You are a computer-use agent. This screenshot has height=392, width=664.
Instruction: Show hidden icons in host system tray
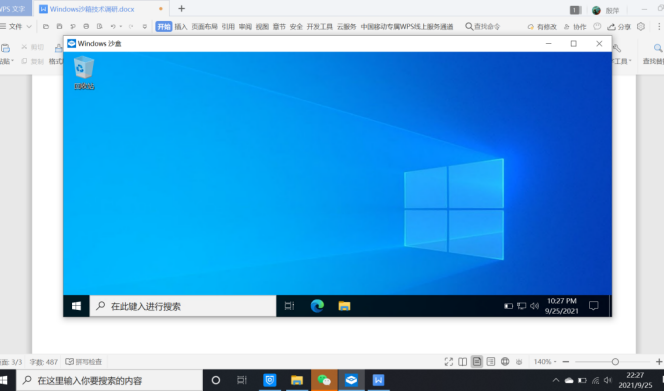556,380
